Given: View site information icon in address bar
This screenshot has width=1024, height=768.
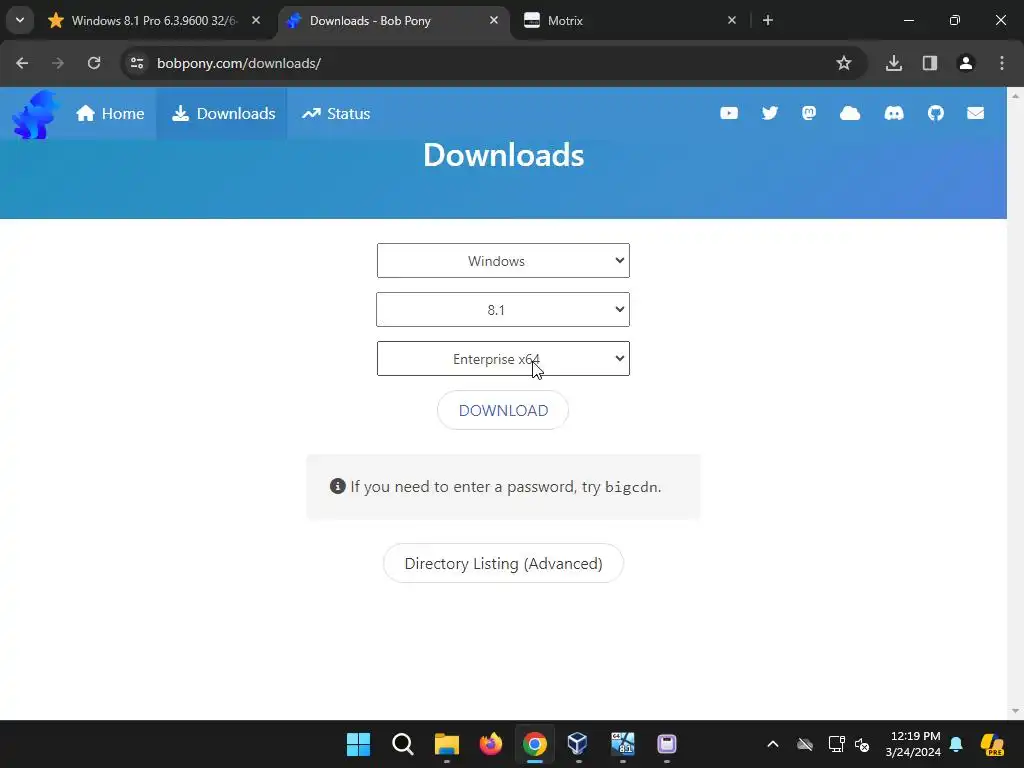Looking at the screenshot, I should pyautogui.click(x=137, y=63).
